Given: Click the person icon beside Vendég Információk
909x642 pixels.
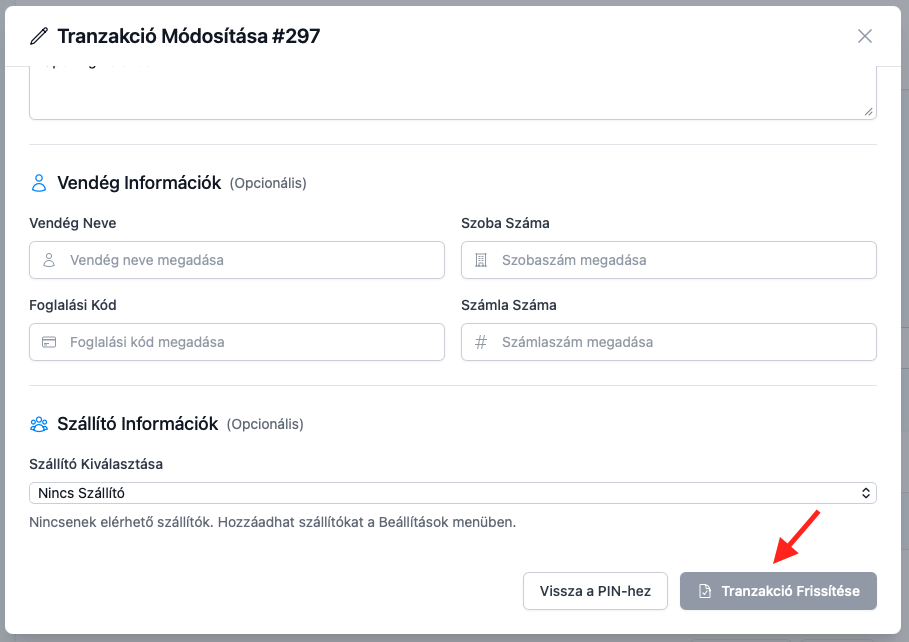Looking at the screenshot, I should coord(39,183).
